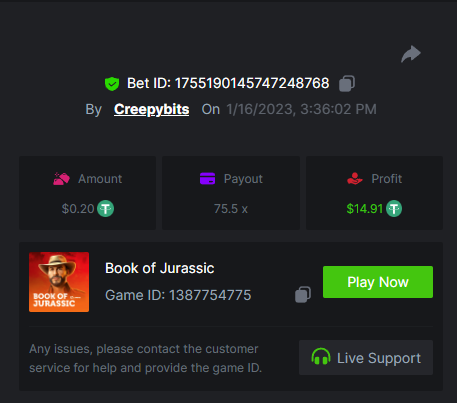Click the green headphones support icon

pos(321,357)
